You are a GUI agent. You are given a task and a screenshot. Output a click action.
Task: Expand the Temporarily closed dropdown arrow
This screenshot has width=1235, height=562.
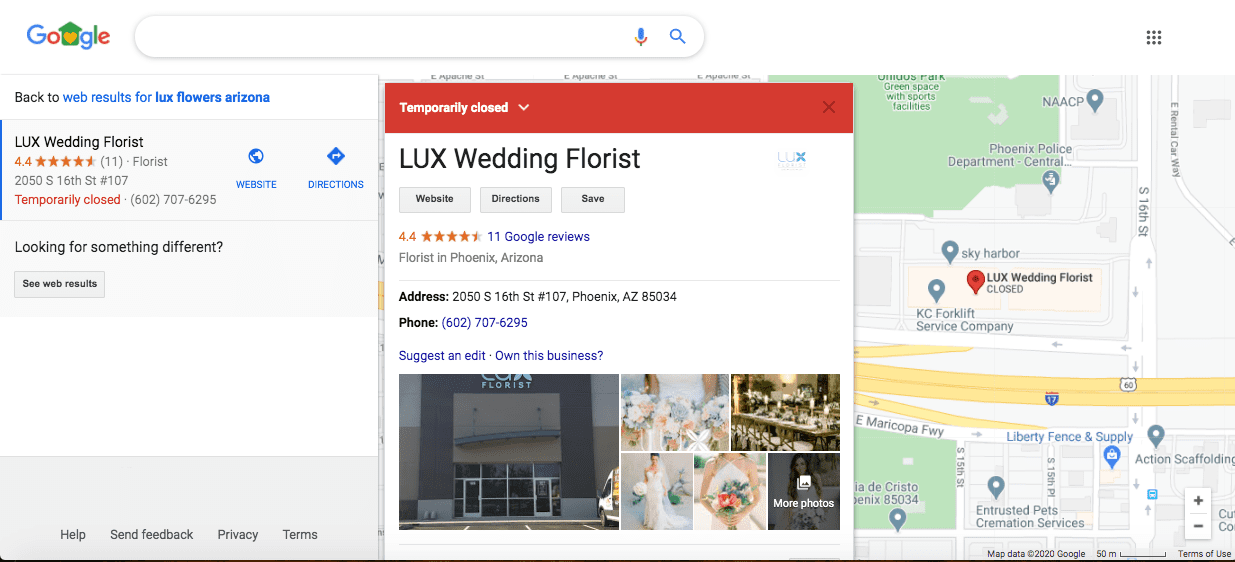[x=524, y=108]
